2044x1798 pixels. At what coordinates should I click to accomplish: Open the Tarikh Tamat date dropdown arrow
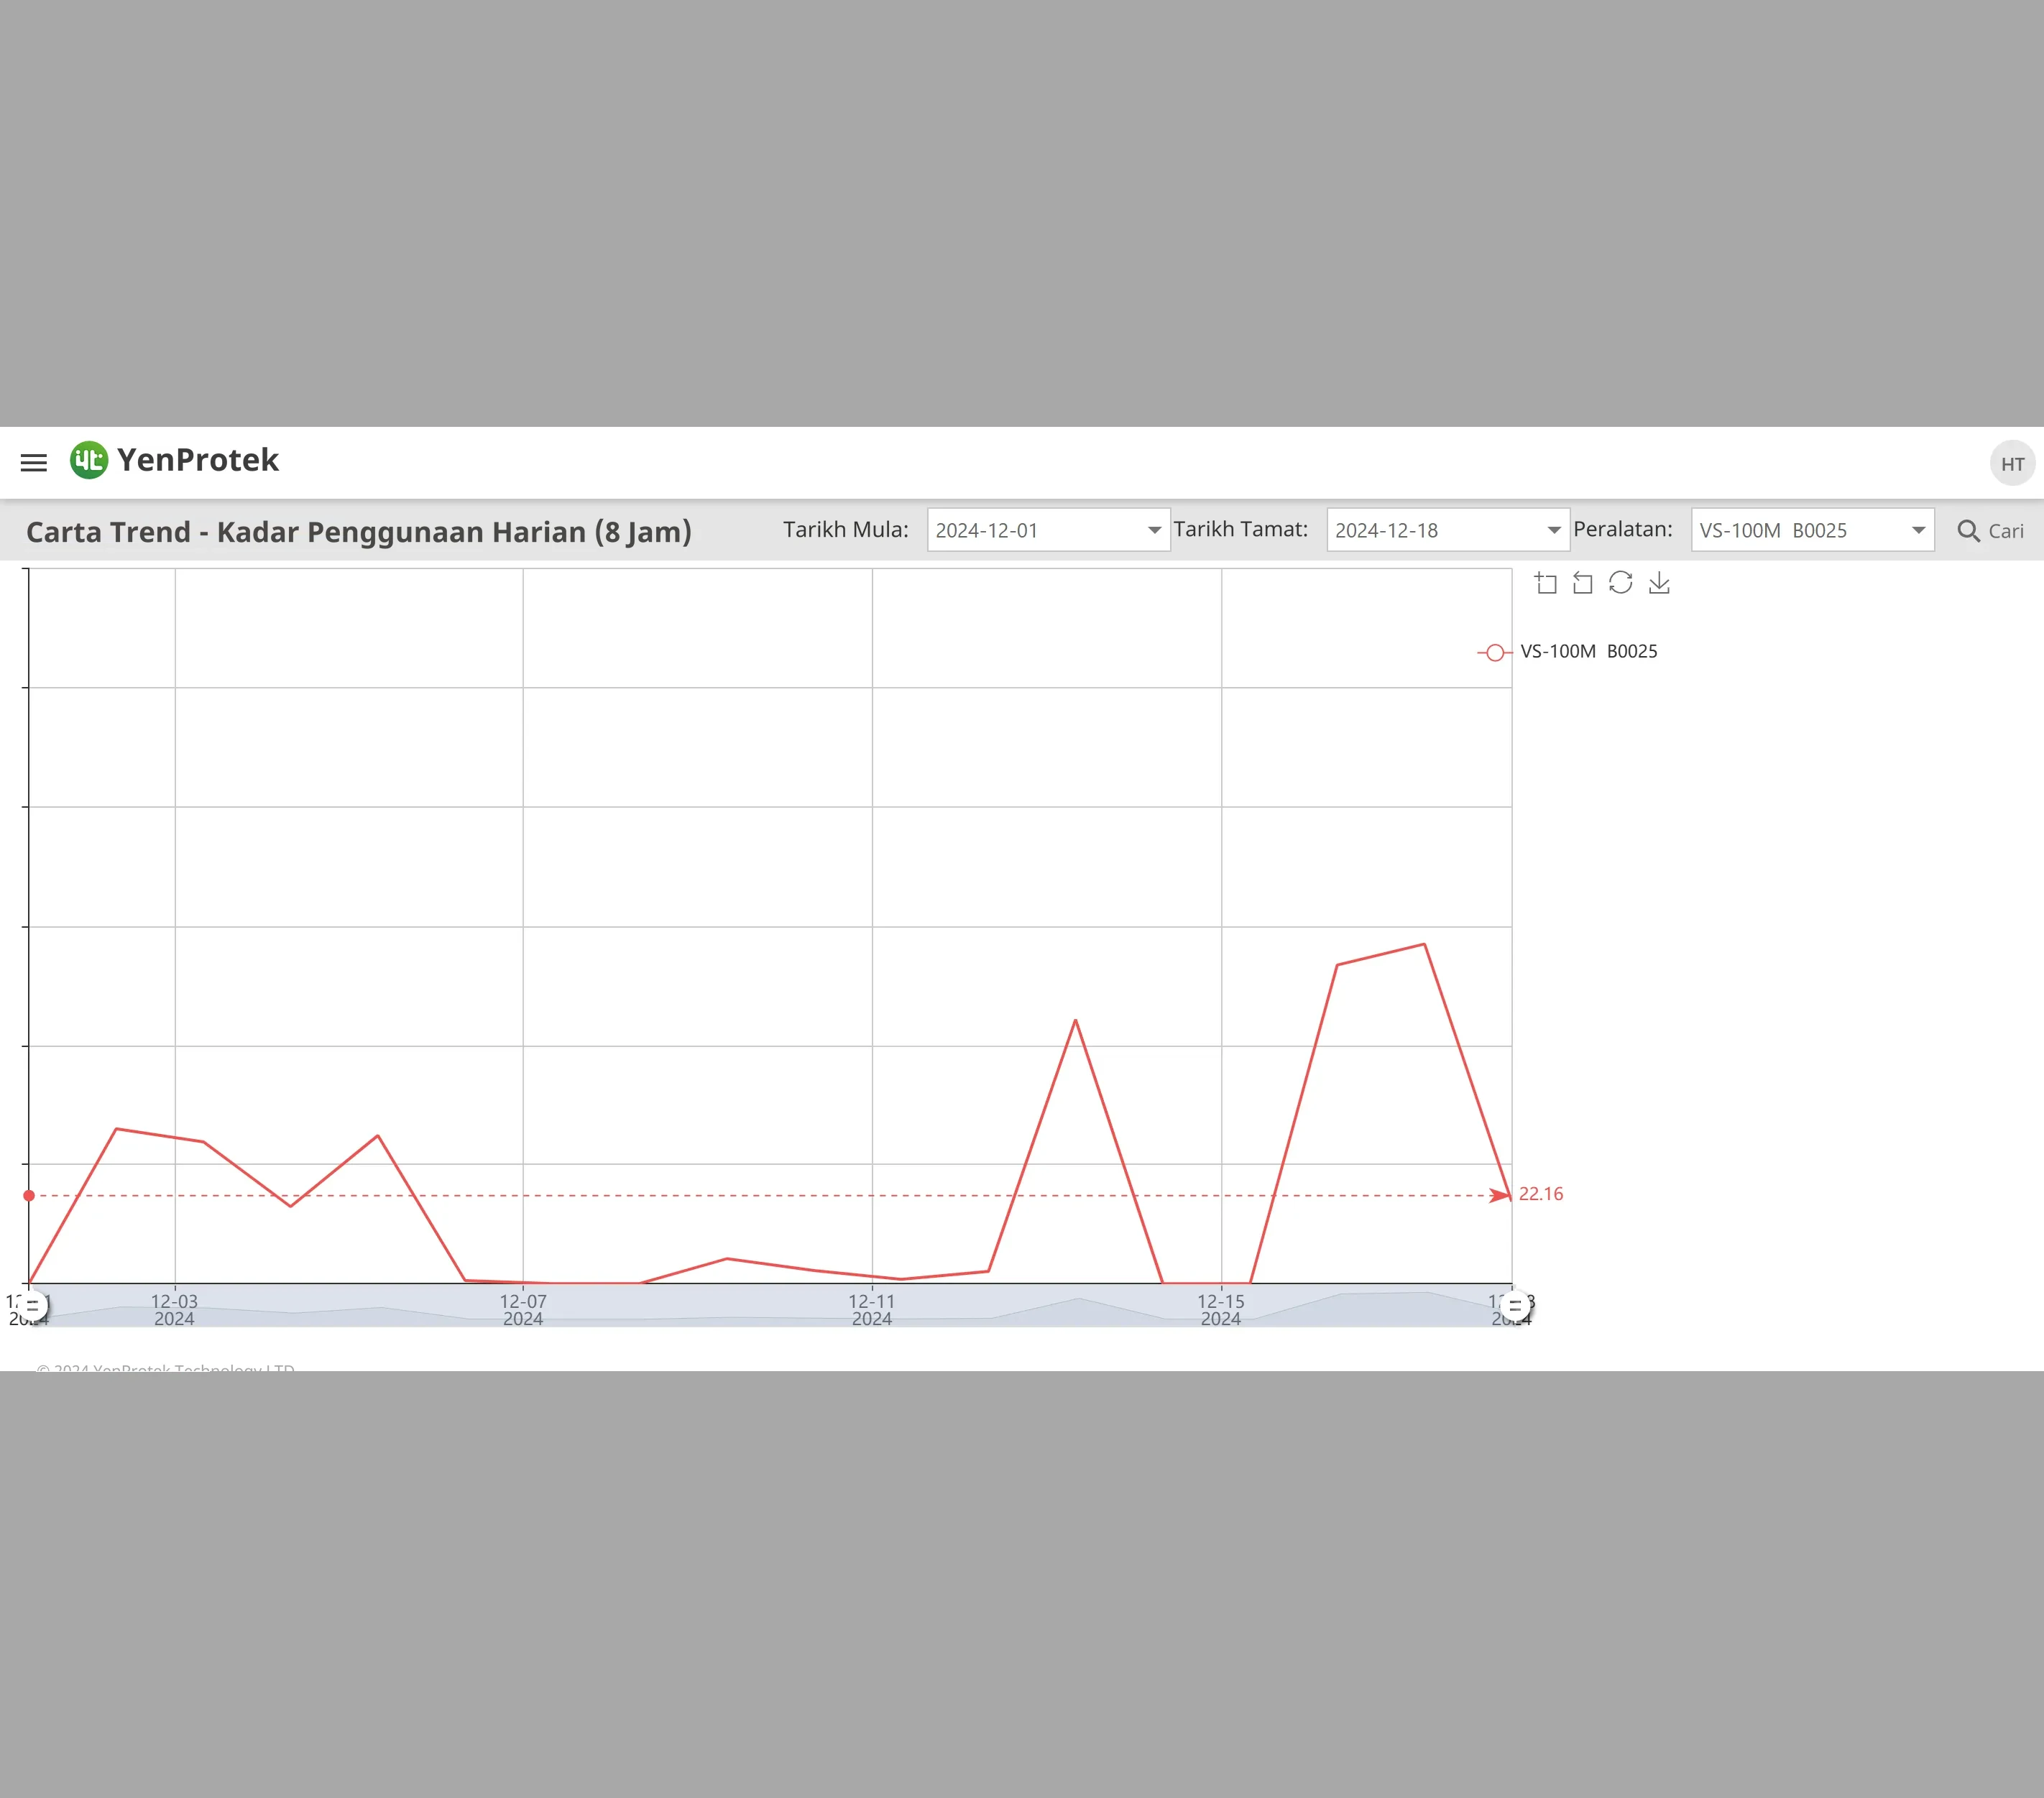pos(1553,530)
